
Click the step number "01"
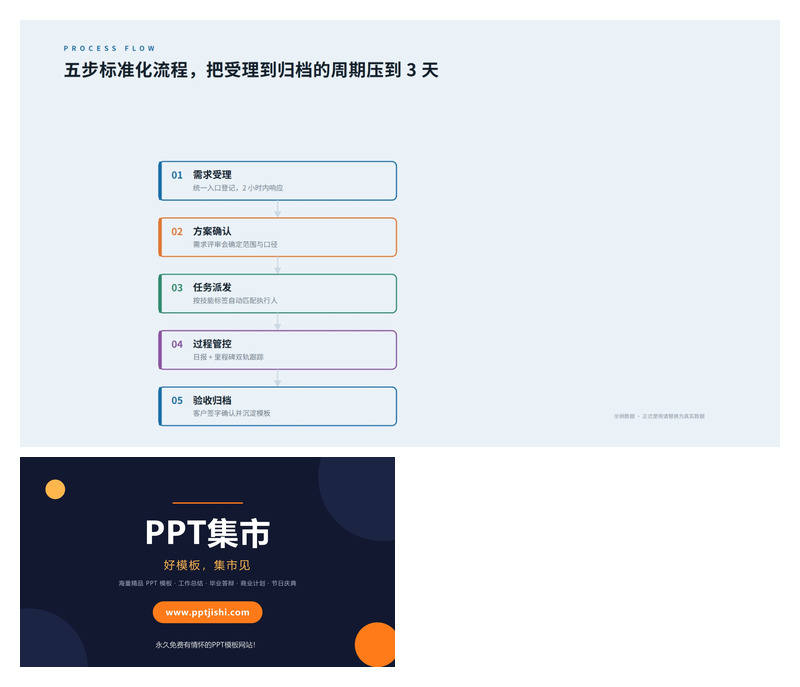tap(177, 175)
